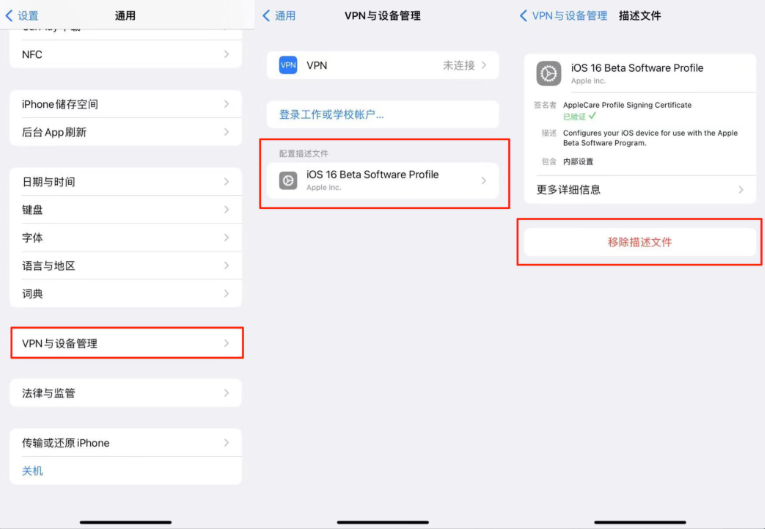This screenshot has height=529, width=765.
Task: Open 词典 settings
Action: [125, 293]
